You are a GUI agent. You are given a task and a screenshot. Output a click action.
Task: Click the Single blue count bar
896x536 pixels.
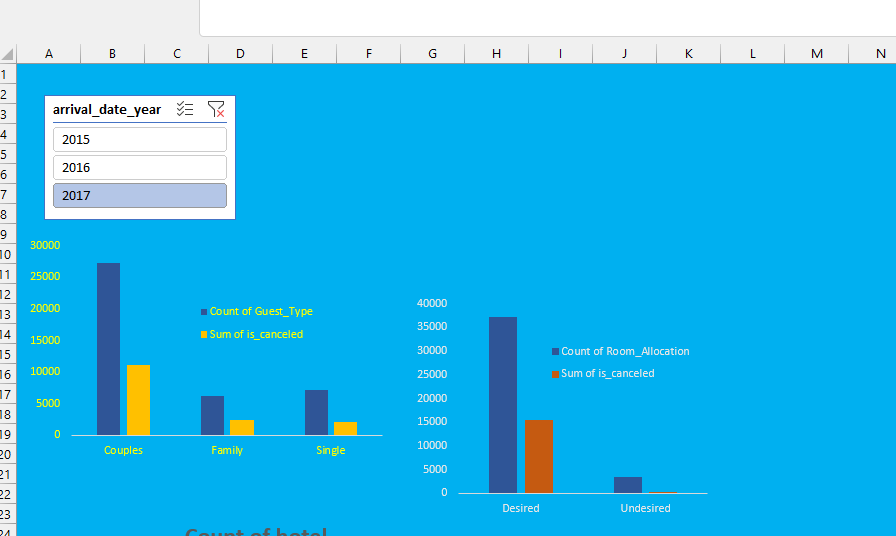click(317, 413)
